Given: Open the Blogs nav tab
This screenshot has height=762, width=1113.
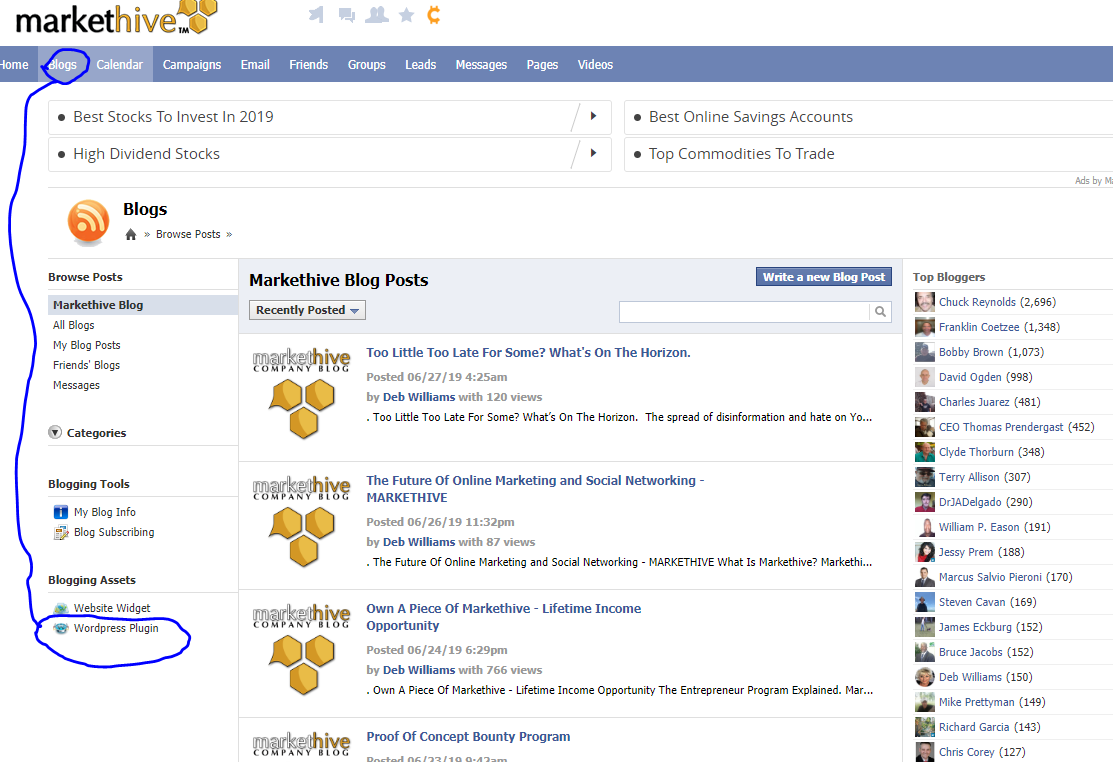Looking at the screenshot, I should point(62,65).
